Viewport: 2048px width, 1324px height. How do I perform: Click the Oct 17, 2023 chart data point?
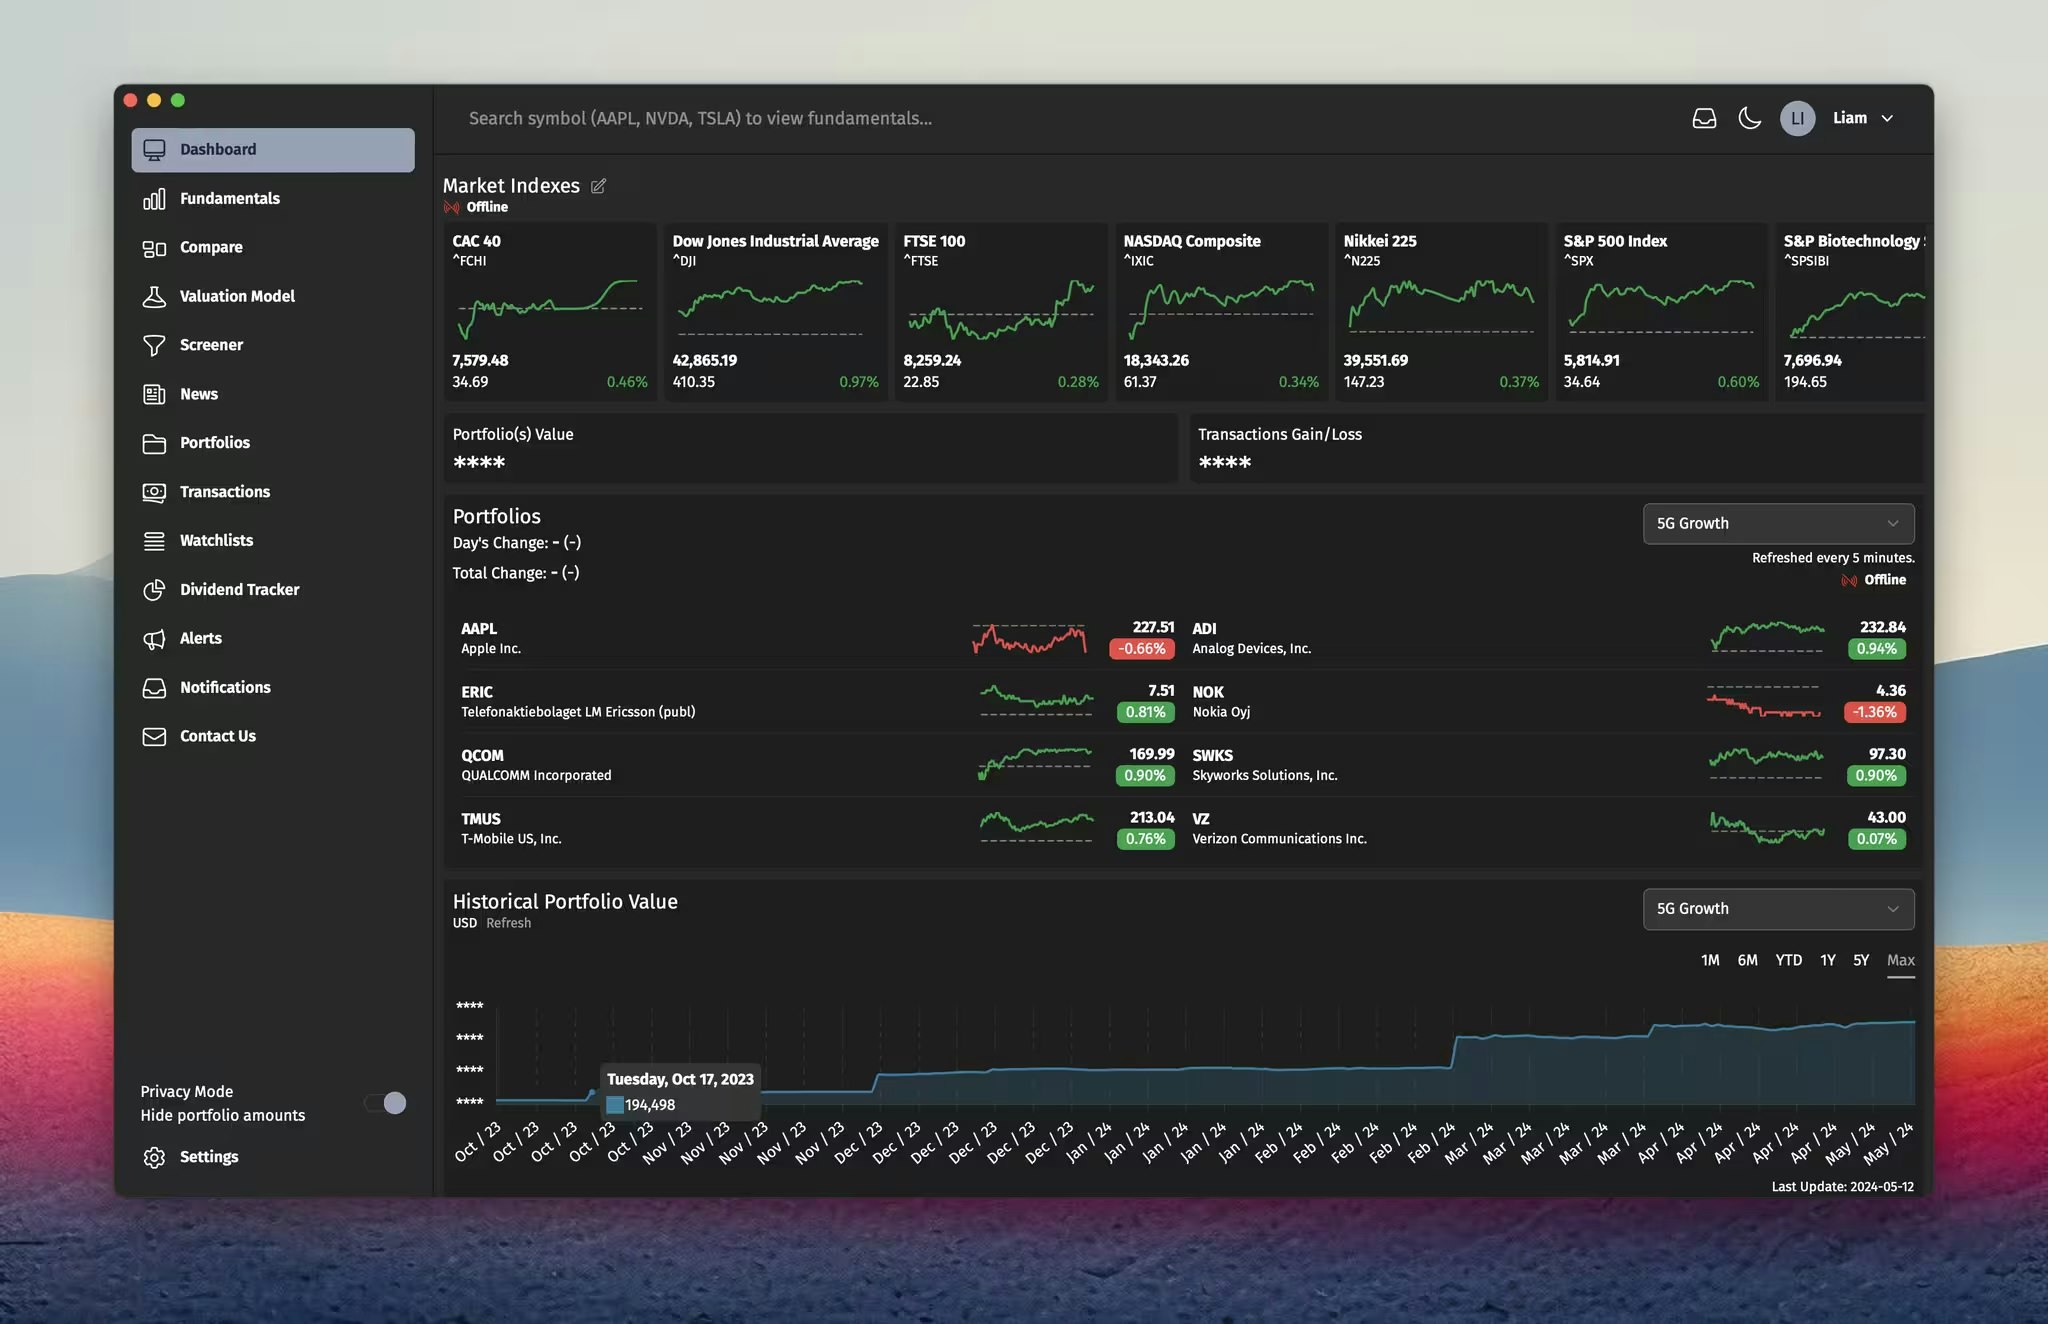point(592,1093)
